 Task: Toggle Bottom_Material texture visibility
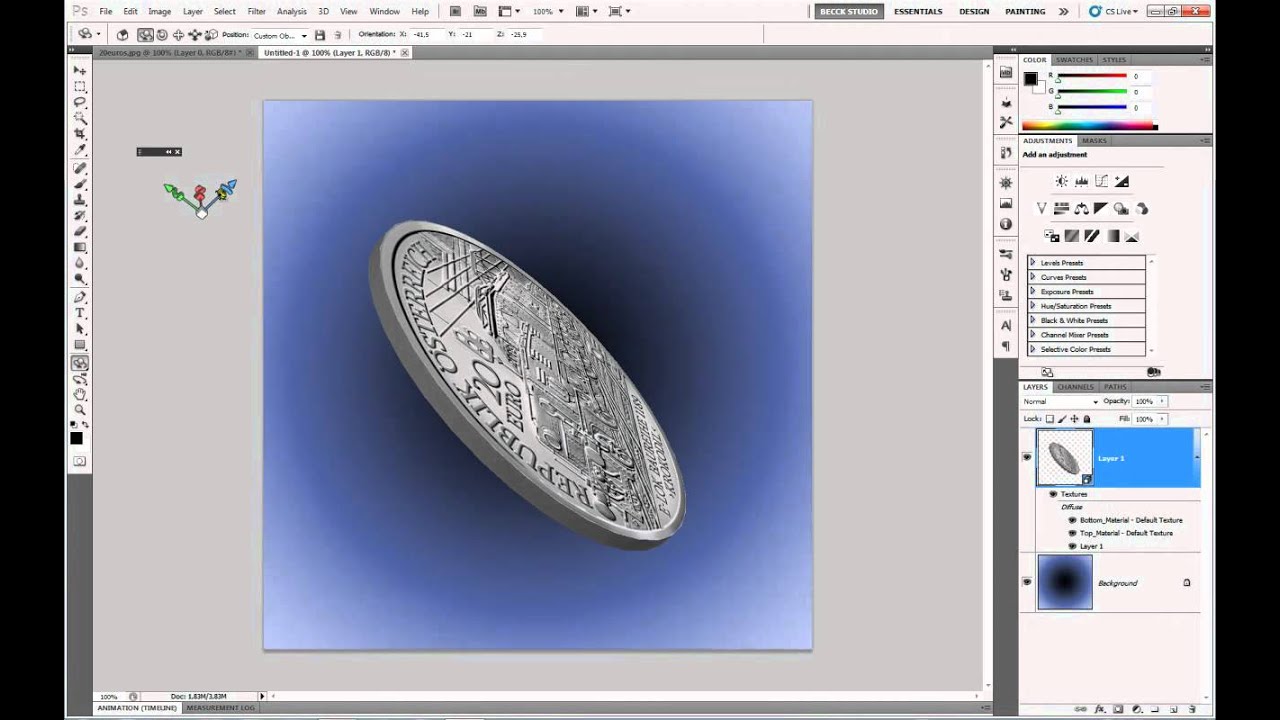(x=1072, y=520)
